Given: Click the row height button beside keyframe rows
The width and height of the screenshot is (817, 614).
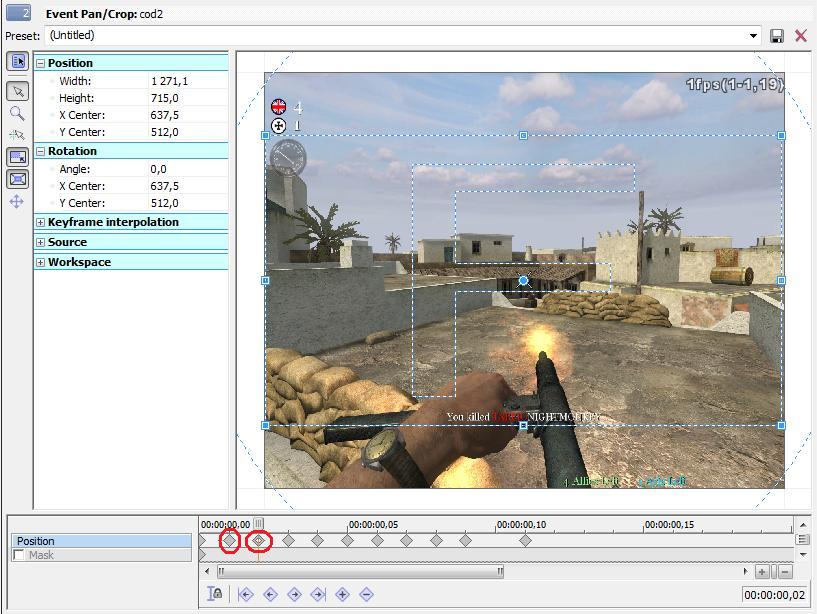Looking at the screenshot, I should coord(803,539).
